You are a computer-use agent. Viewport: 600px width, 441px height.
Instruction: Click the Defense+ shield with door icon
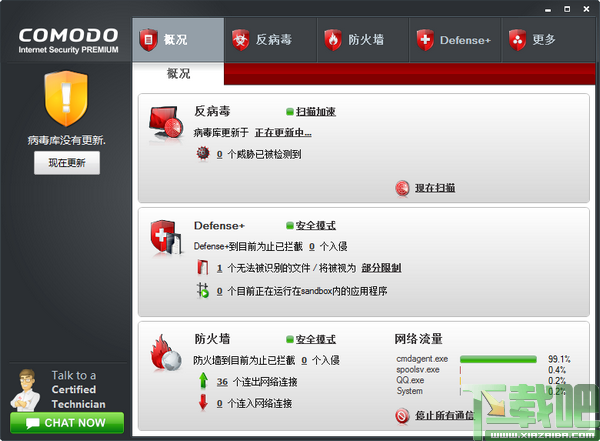coord(166,237)
